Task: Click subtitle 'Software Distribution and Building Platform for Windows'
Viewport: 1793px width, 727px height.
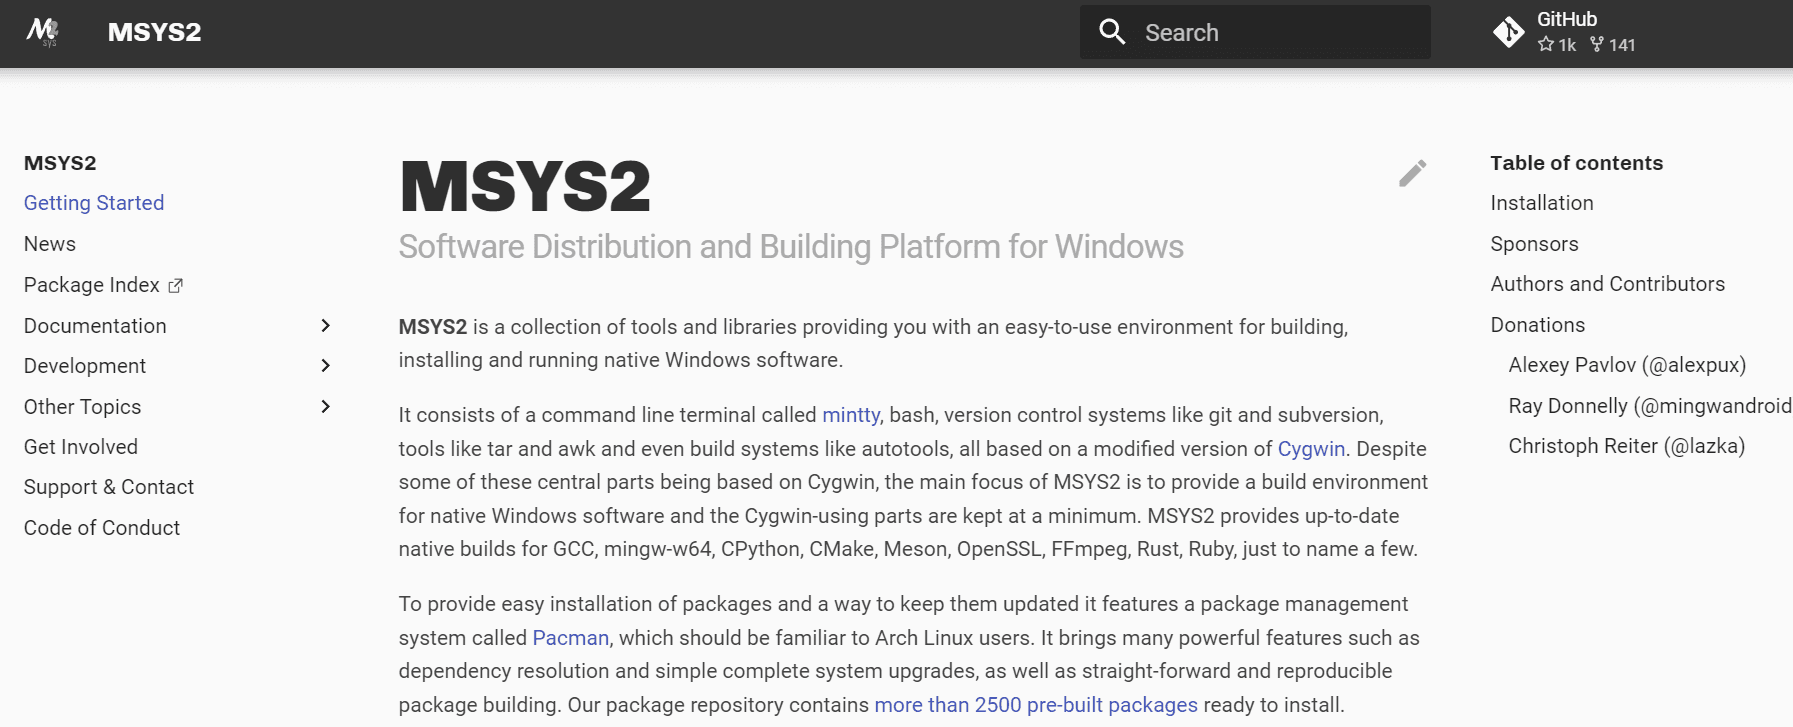Action: coord(791,247)
